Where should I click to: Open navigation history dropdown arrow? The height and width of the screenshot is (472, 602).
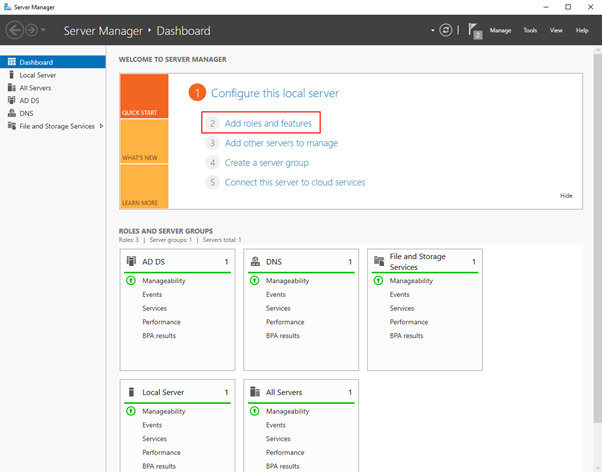[43, 30]
